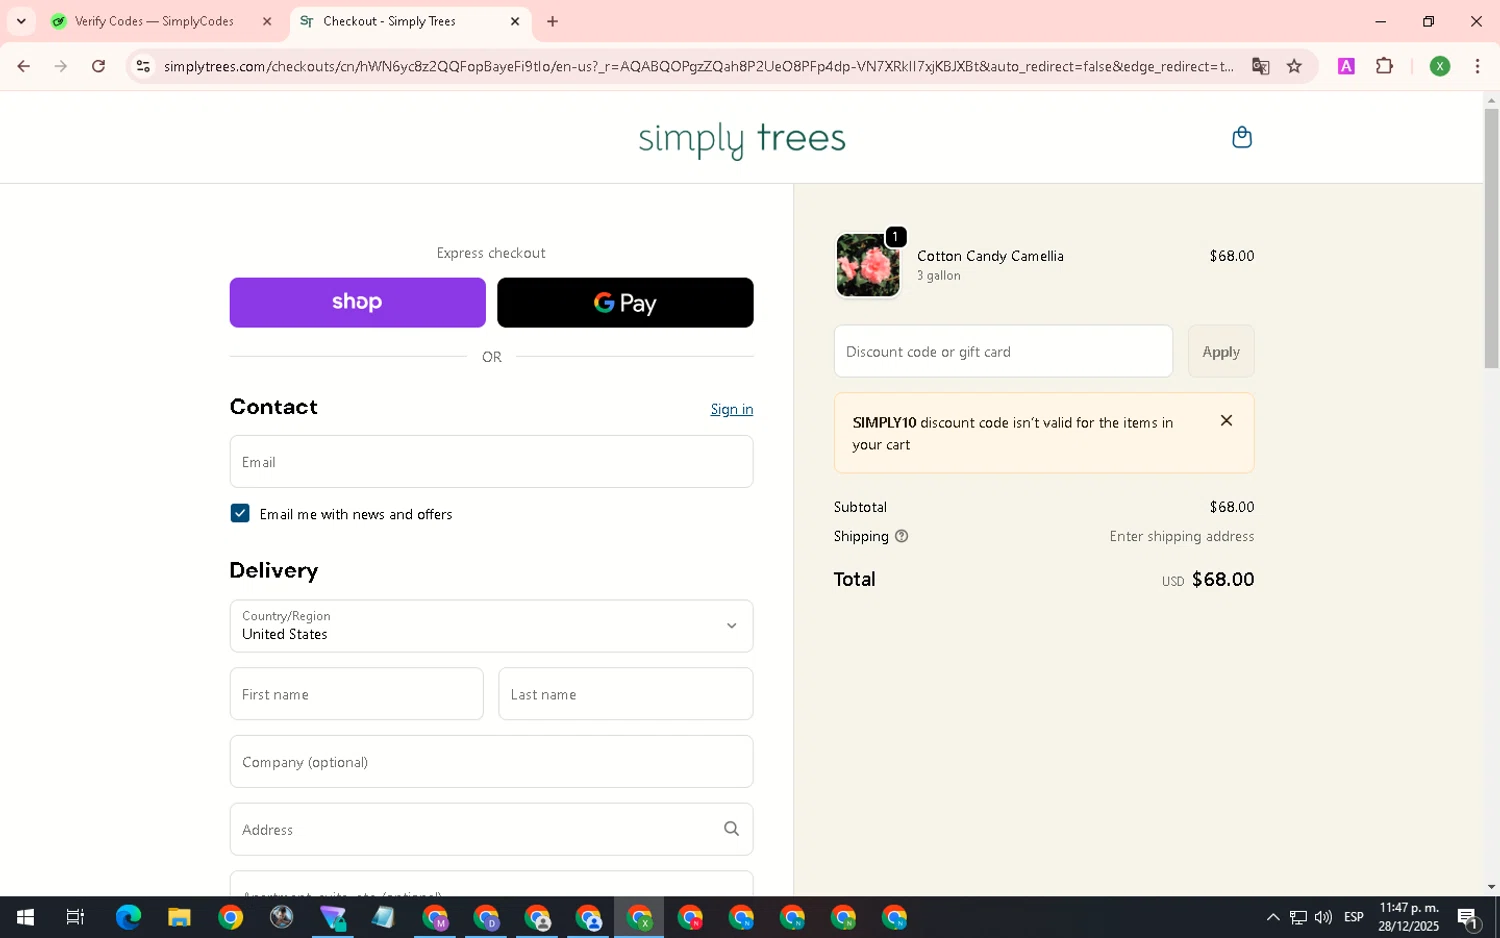Click the Sign in link
Screen dimensions: 1500x938
[731, 409]
